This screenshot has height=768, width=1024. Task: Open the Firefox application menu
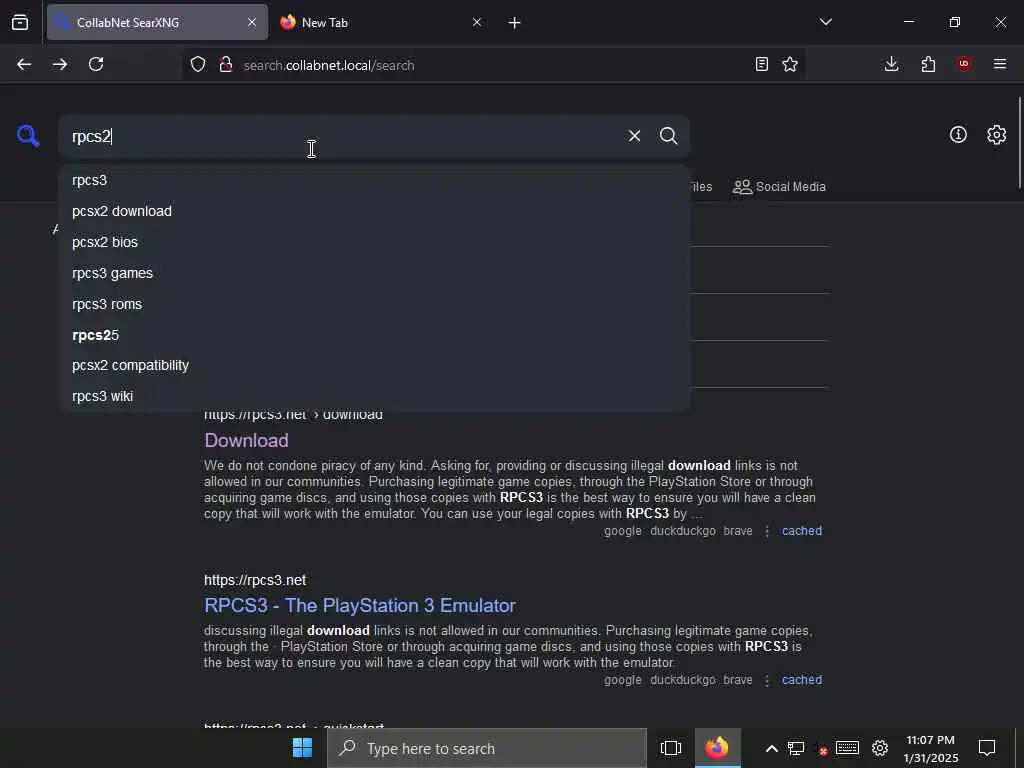pyautogui.click(x=1000, y=64)
